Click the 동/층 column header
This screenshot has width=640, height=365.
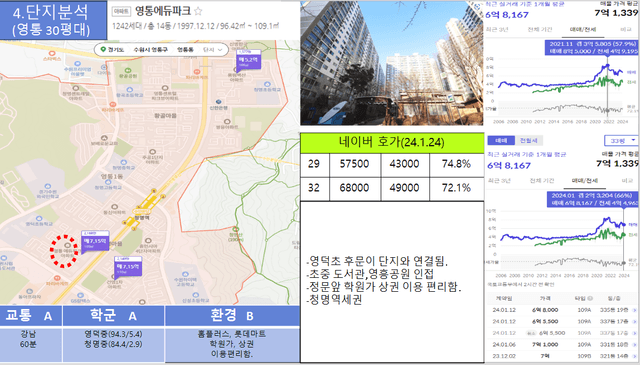613,298
